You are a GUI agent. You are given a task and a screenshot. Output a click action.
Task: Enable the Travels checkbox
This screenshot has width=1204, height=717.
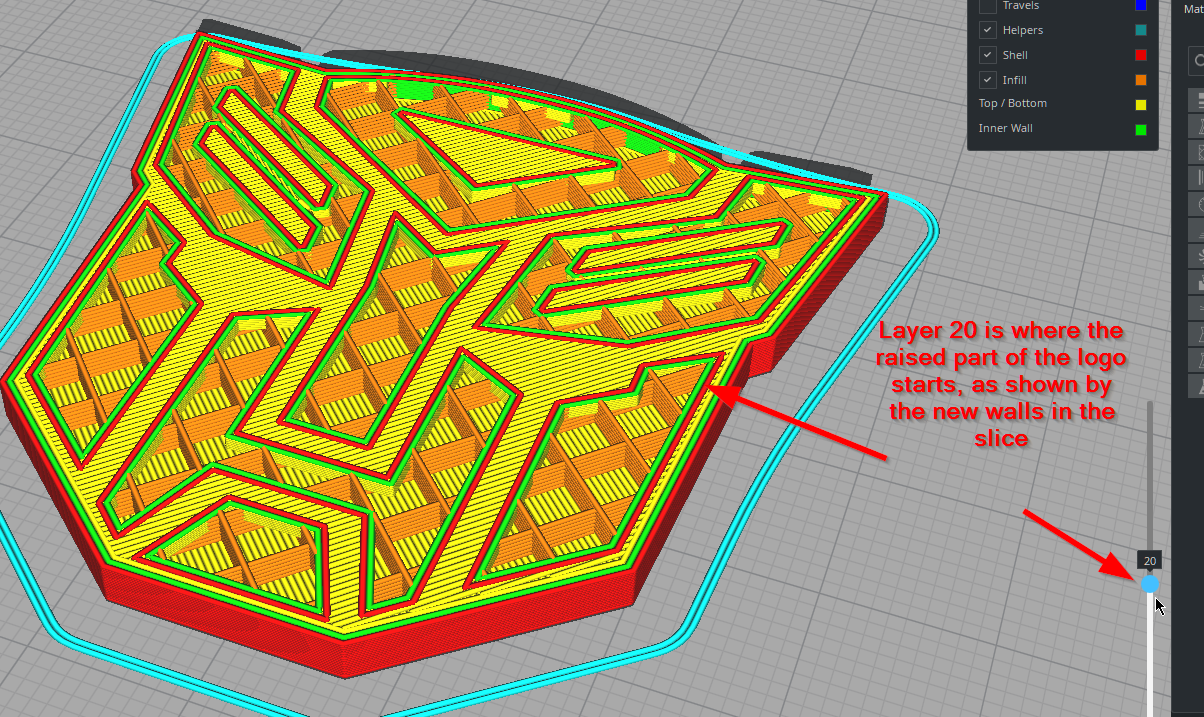point(987,6)
